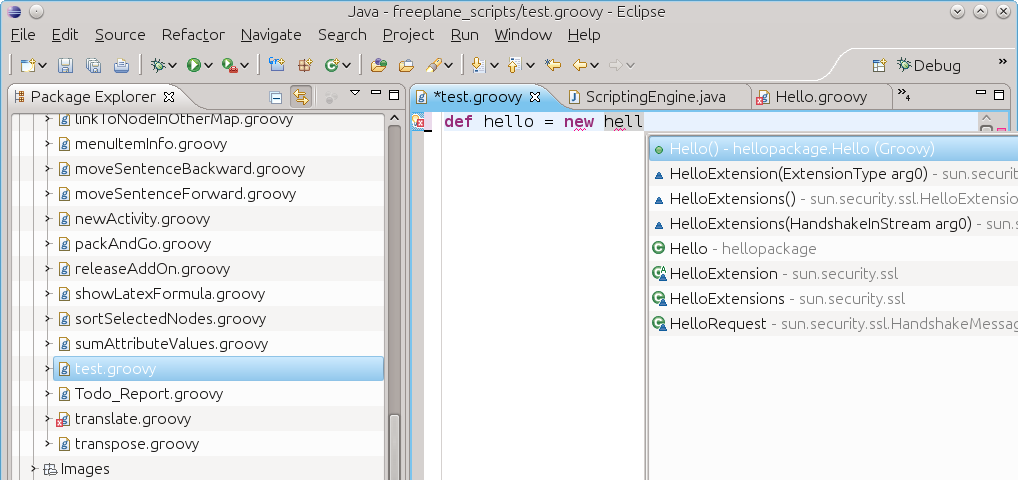The image size is (1018, 480).
Task: Expand the Images folder in the tree
Action: tap(33, 468)
